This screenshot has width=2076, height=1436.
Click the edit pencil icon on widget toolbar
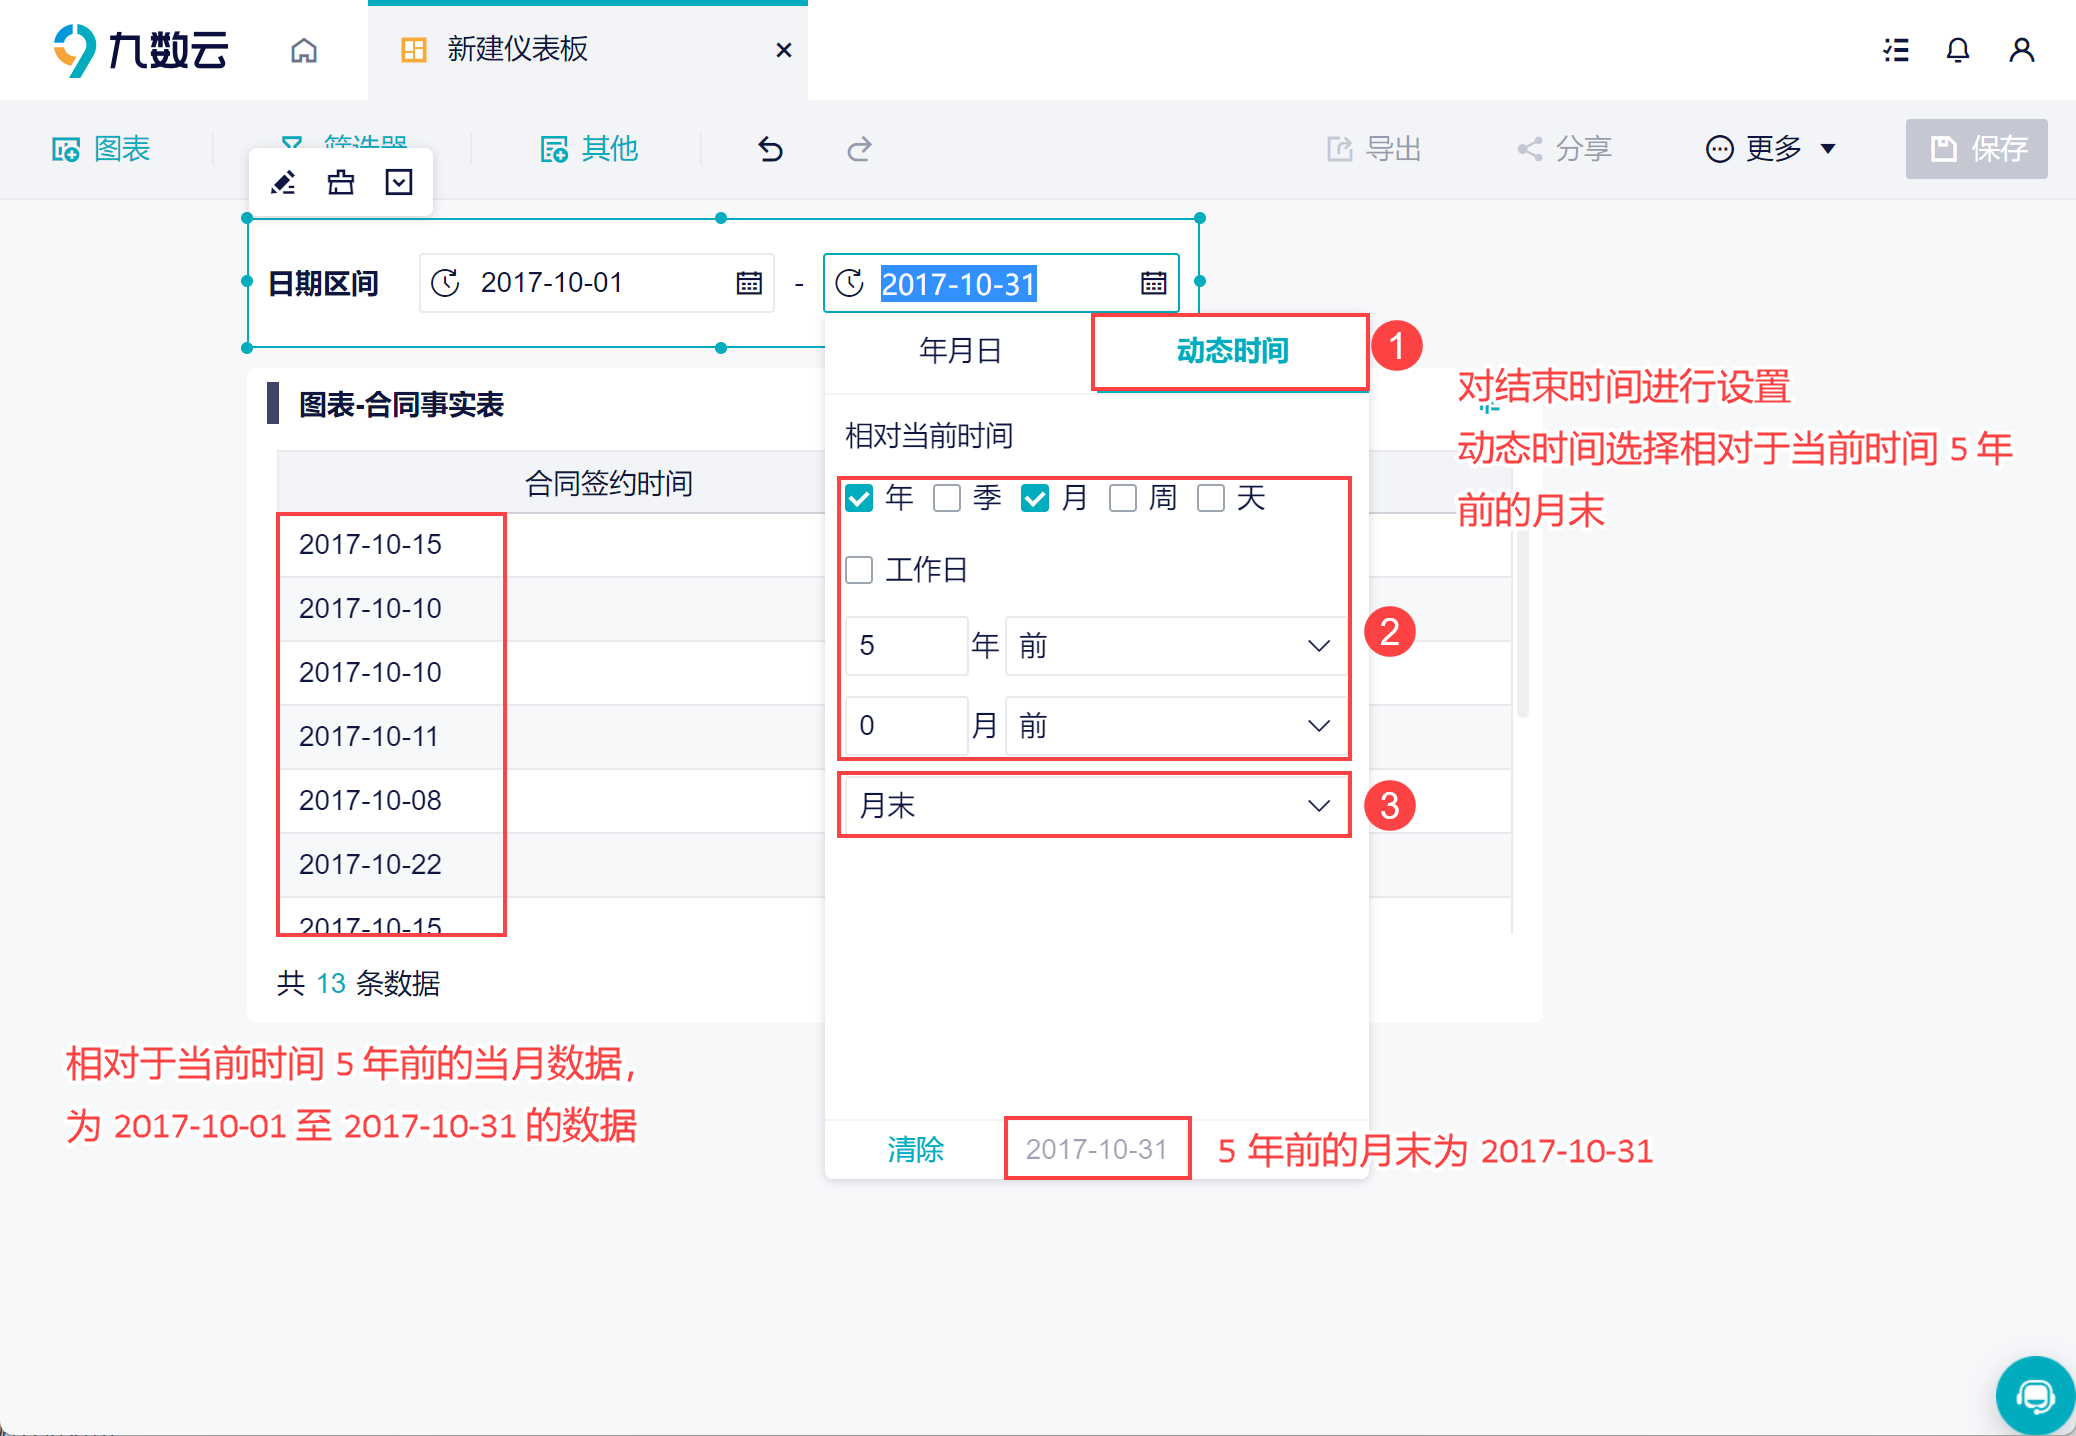[x=284, y=182]
